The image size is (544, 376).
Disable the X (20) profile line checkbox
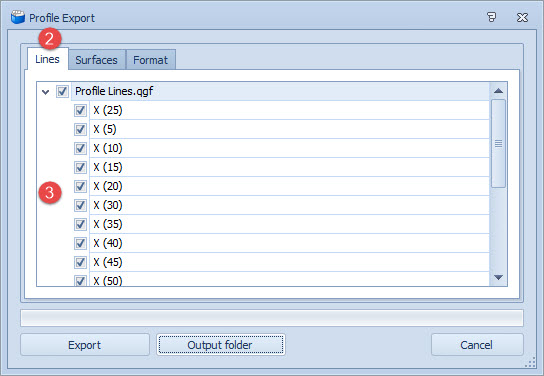(80, 186)
